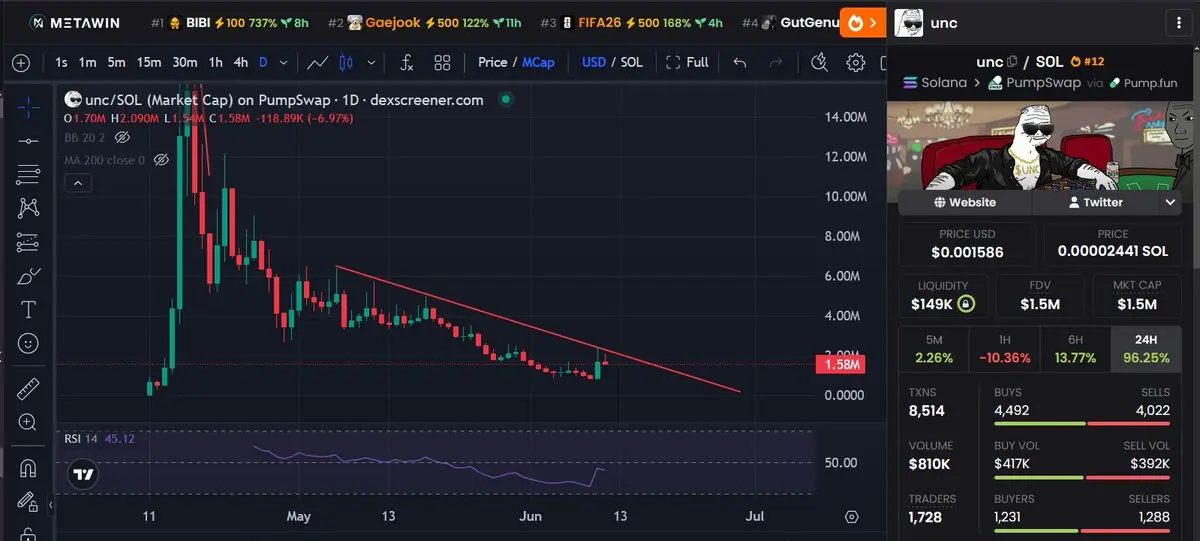The image size is (1200, 541).
Task: Show 24H stats tab
Action: click(1146, 348)
